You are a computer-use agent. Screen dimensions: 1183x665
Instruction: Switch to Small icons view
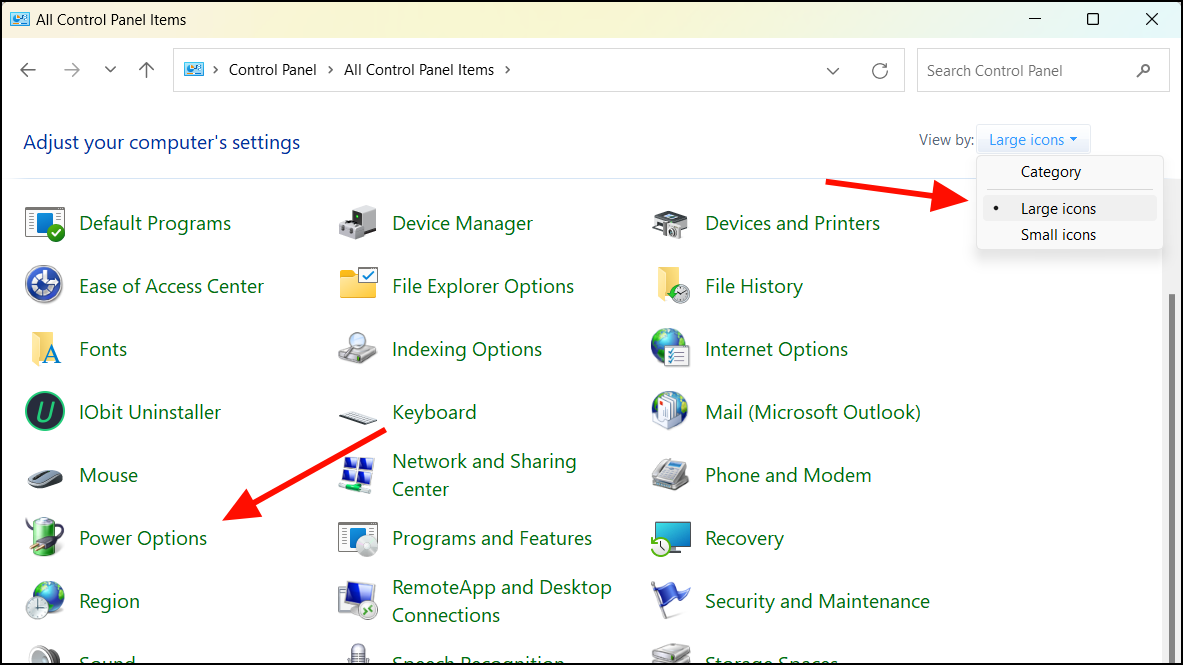[x=1058, y=234]
